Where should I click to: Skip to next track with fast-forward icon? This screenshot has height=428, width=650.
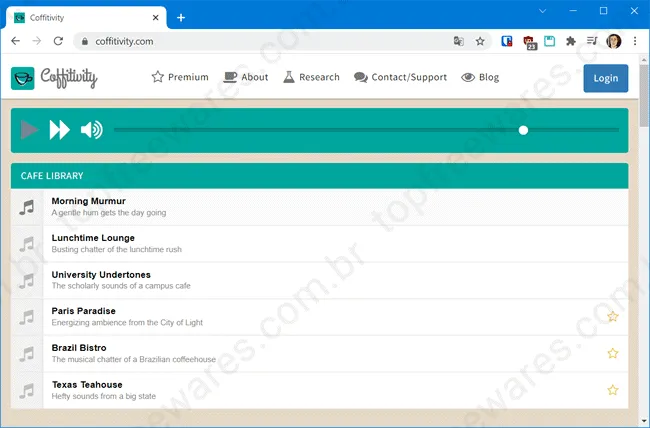pyautogui.click(x=59, y=130)
